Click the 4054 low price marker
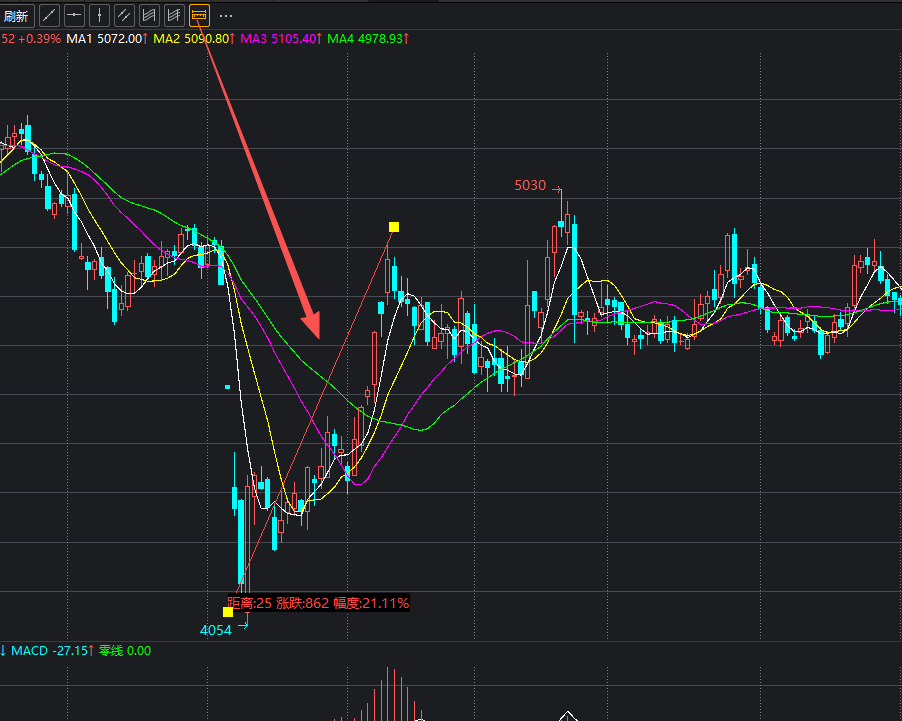Viewport: 902px width, 721px height. coord(216,630)
